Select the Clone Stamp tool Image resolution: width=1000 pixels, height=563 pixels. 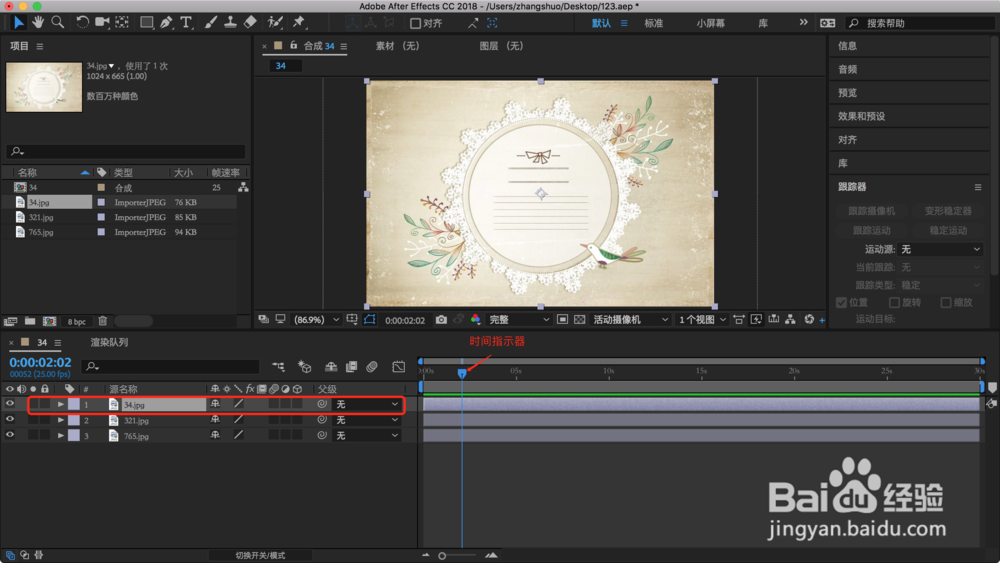click(x=230, y=22)
